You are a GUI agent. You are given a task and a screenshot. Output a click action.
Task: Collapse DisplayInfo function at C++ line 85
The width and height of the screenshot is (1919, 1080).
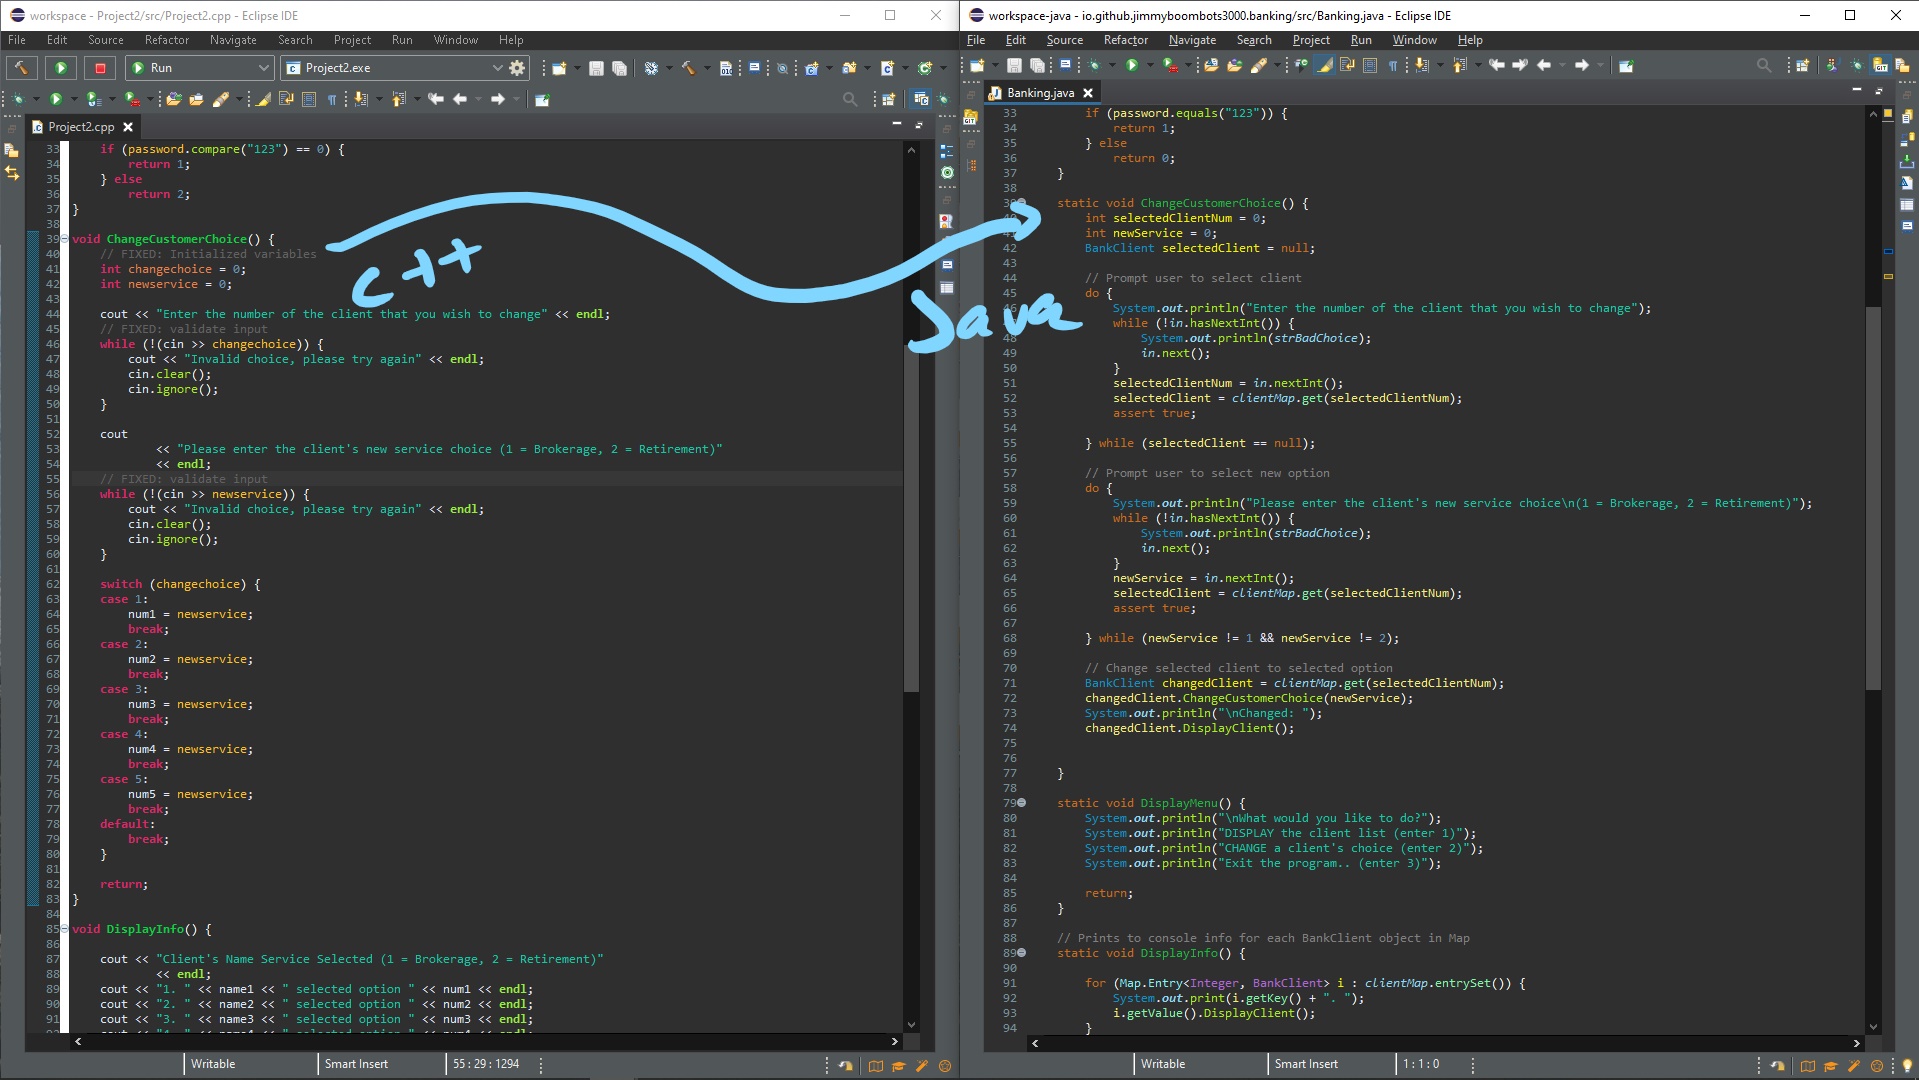point(65,929)
